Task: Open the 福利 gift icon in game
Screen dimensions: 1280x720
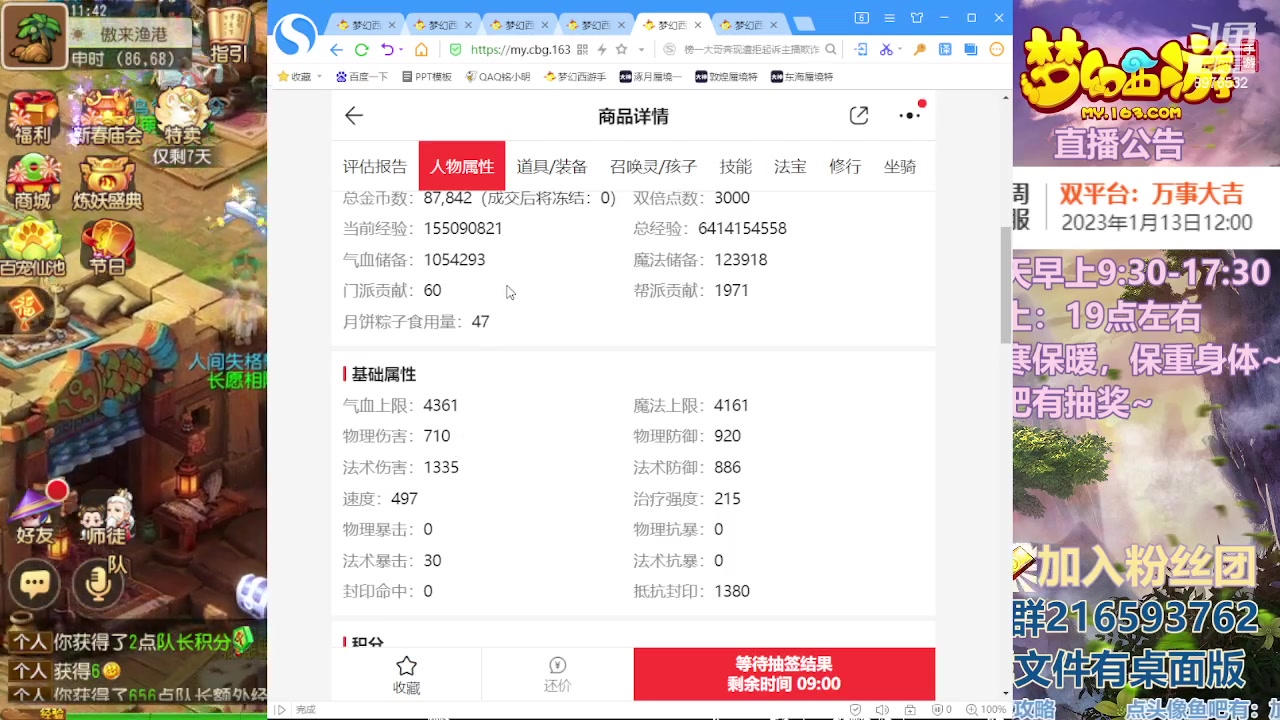Action: click(32, 118)
